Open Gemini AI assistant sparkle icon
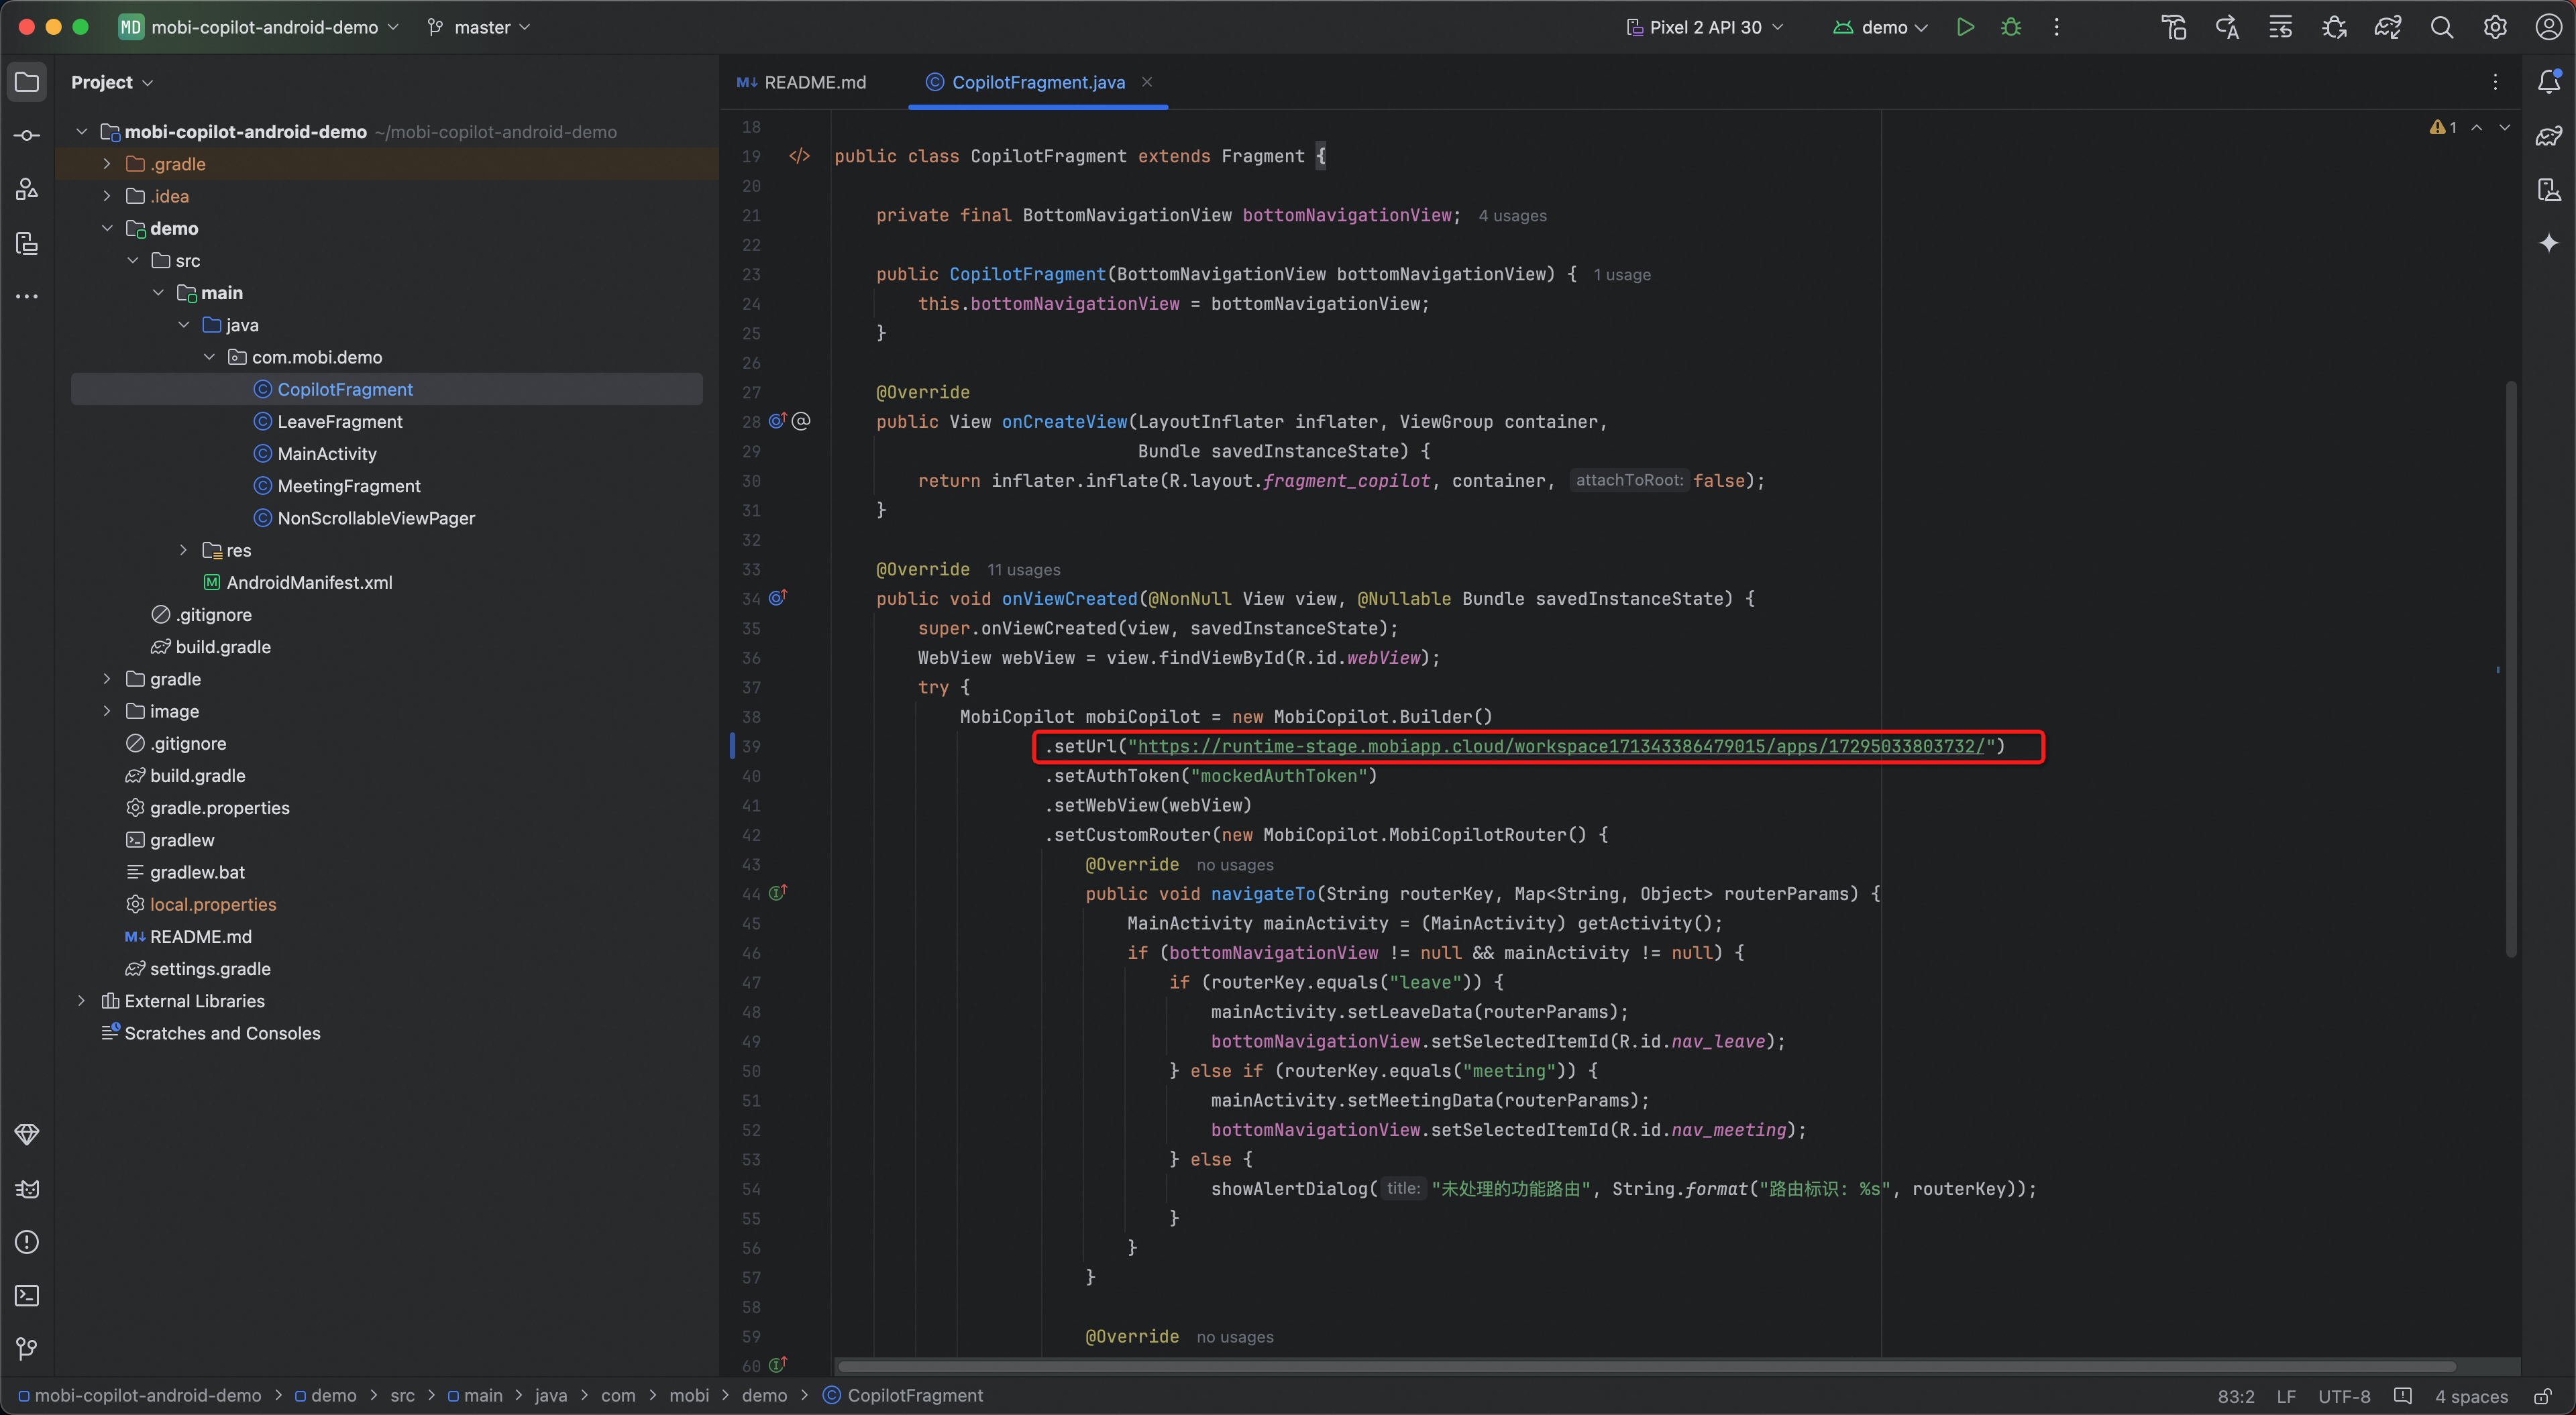 click(2549, 243)
